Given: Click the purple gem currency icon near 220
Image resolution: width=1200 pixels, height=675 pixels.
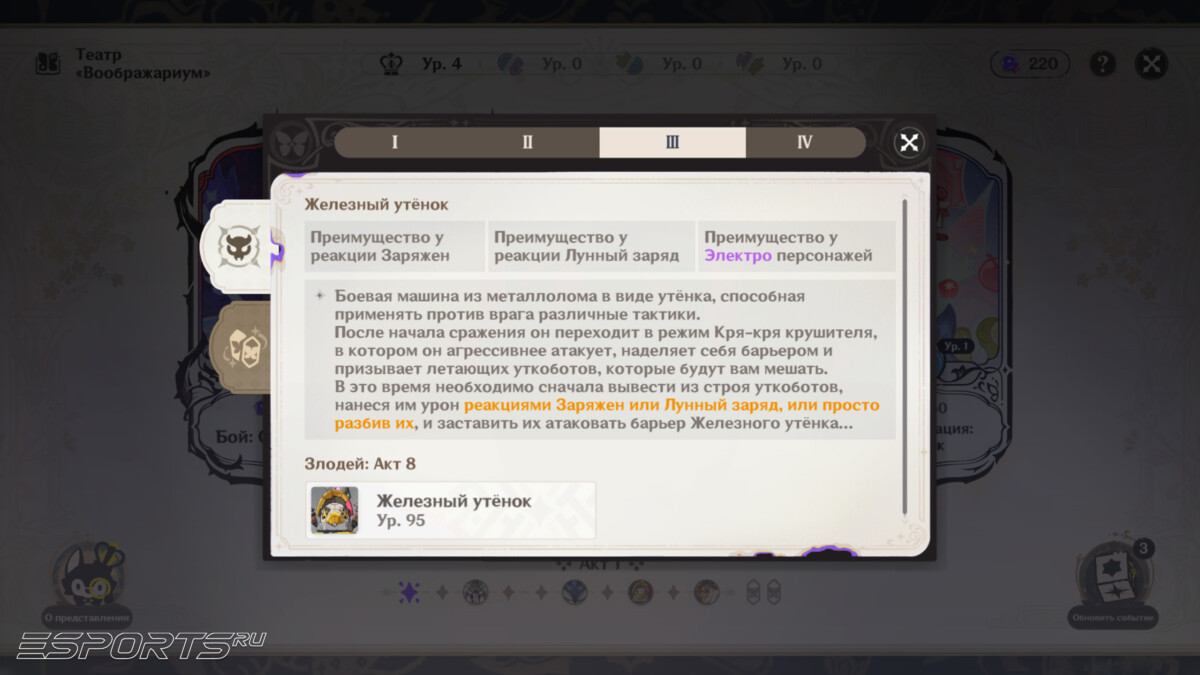Looking at the screenshot, I should coord(1012,63).
